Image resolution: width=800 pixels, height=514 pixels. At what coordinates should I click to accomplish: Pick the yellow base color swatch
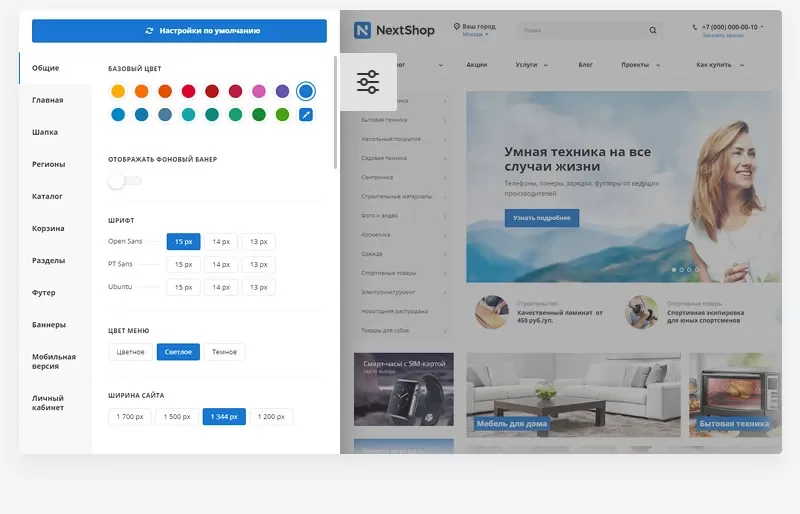(118, 91)
